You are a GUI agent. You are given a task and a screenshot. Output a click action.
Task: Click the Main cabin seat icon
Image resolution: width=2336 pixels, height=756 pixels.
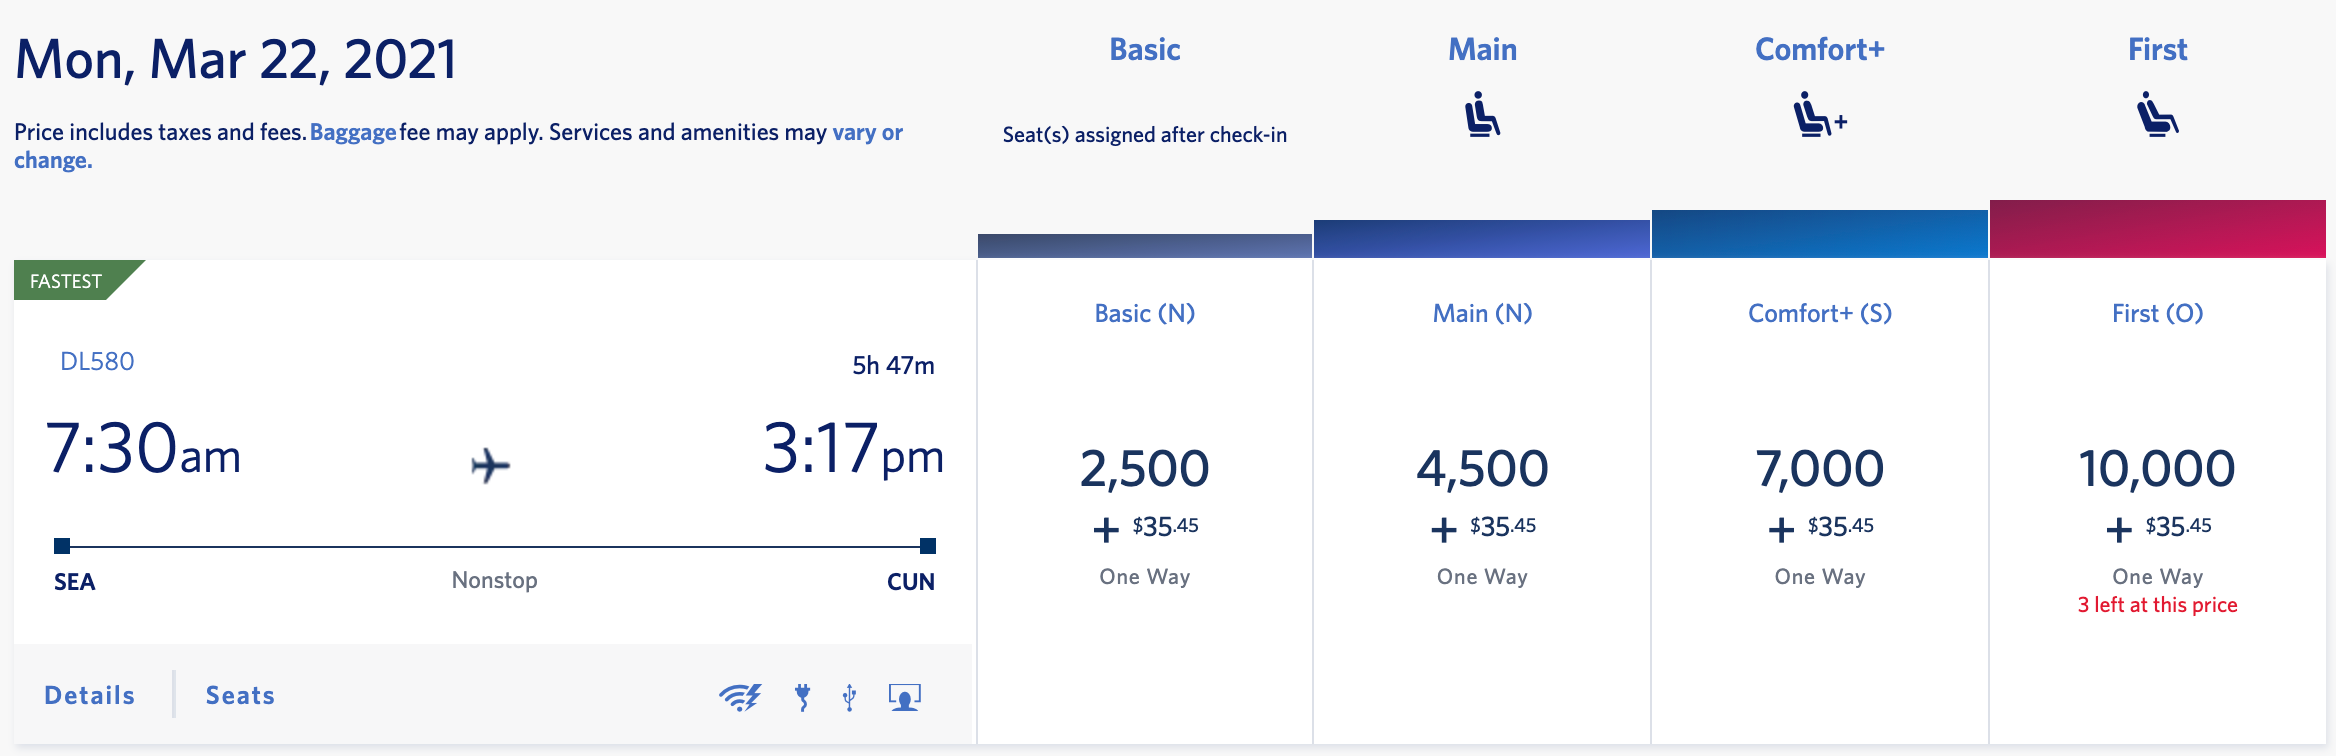pyautogui.click(x=1481, y=113)
